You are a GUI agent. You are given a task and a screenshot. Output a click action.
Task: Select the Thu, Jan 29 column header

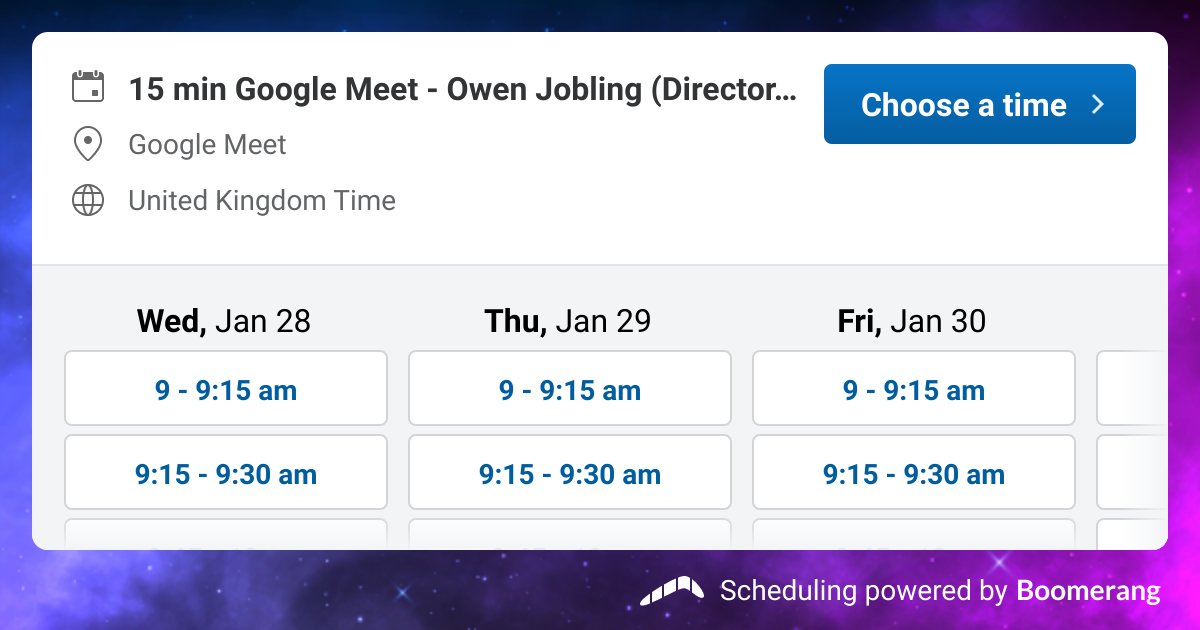point(567,321)
